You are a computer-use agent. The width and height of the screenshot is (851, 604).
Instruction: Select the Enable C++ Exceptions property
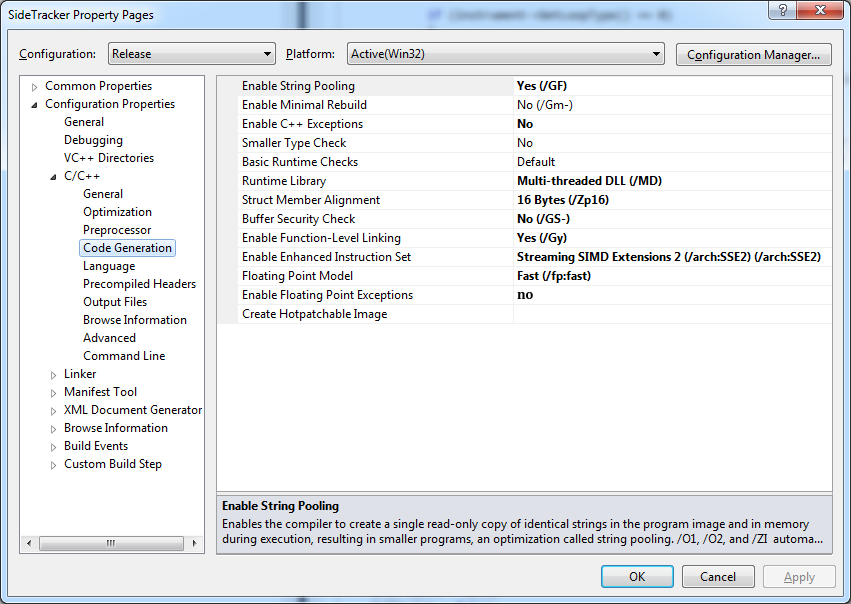point(302,124)
